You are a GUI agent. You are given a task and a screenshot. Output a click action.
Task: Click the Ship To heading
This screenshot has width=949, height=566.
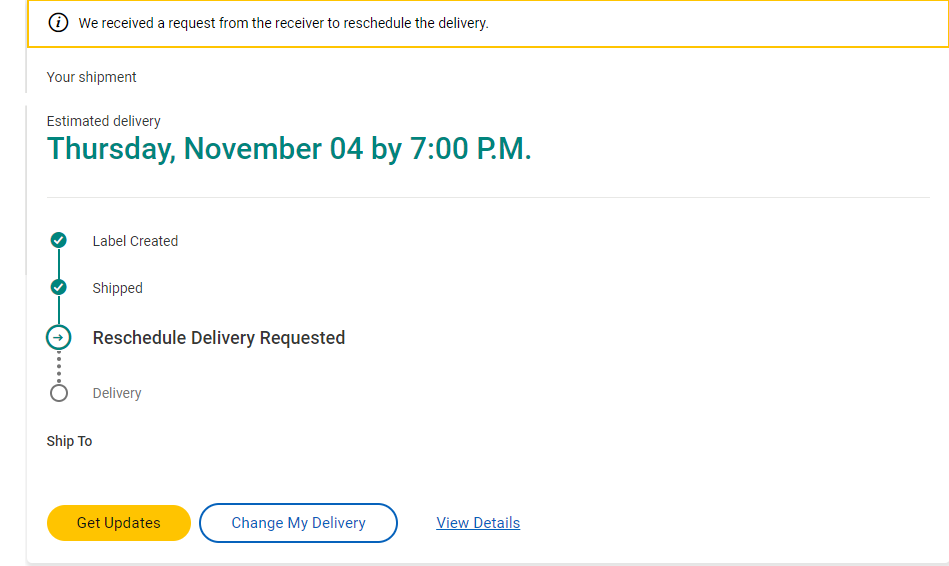[69, 441]
